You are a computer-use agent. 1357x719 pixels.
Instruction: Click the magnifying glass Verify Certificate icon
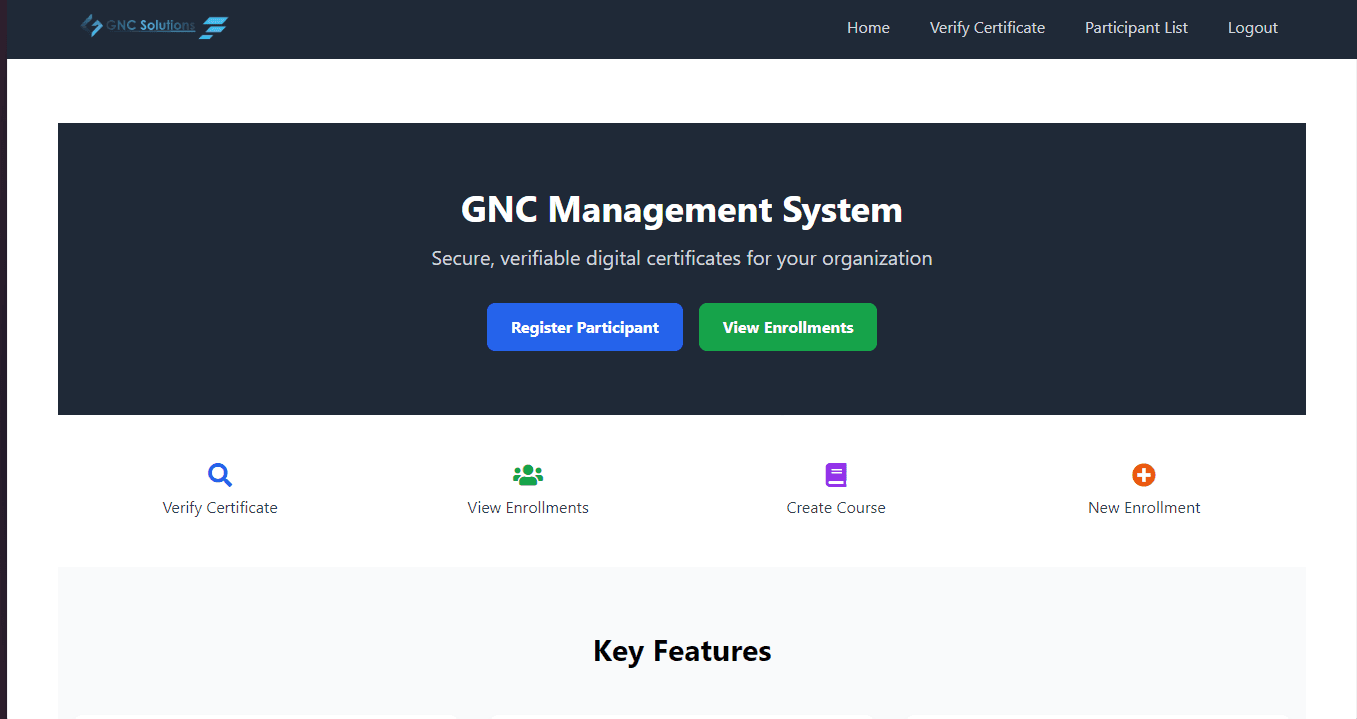[x=220, y=475]
